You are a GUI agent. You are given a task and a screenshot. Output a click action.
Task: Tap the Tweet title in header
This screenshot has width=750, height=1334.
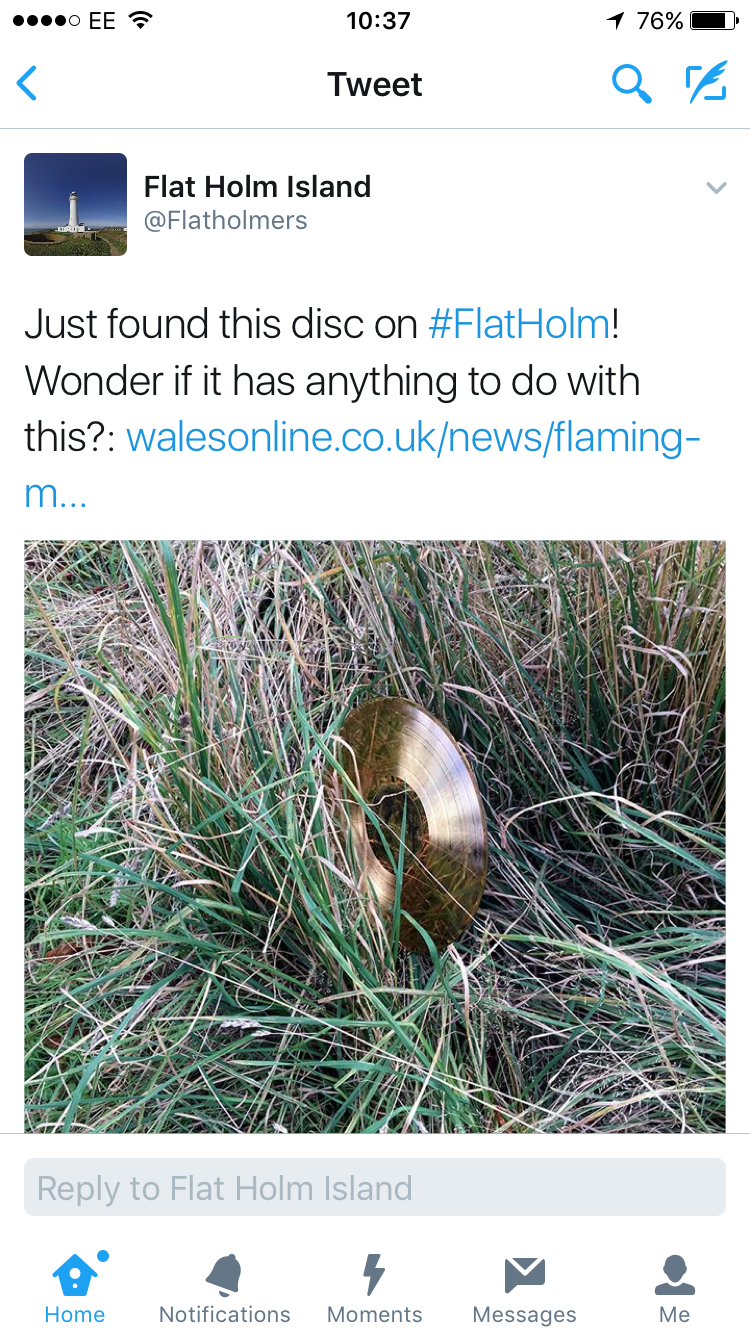(x=375, y=84)
